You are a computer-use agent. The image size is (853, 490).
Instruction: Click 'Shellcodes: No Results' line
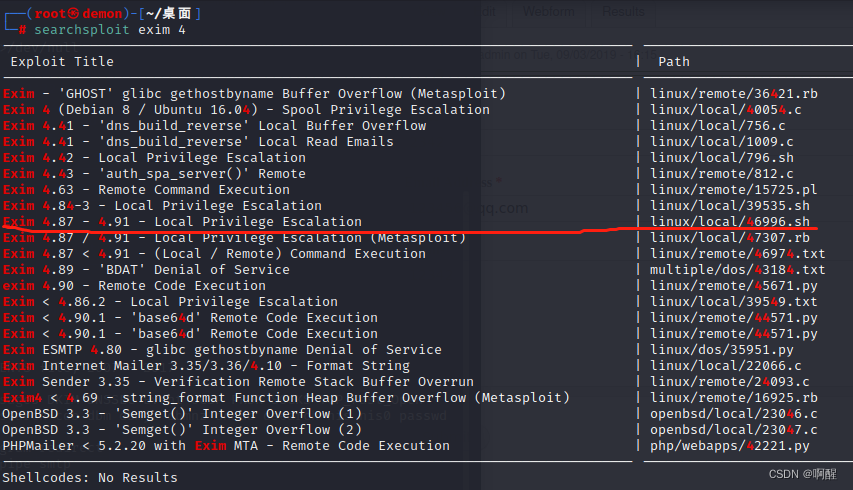pyautogui.click(x=90, y=478)
